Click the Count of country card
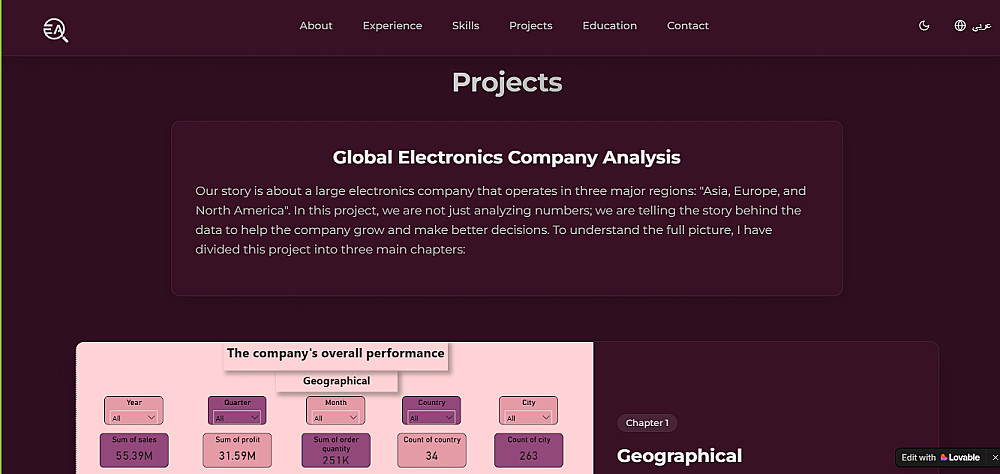The image size is (1000, 474). click(431, 450)
